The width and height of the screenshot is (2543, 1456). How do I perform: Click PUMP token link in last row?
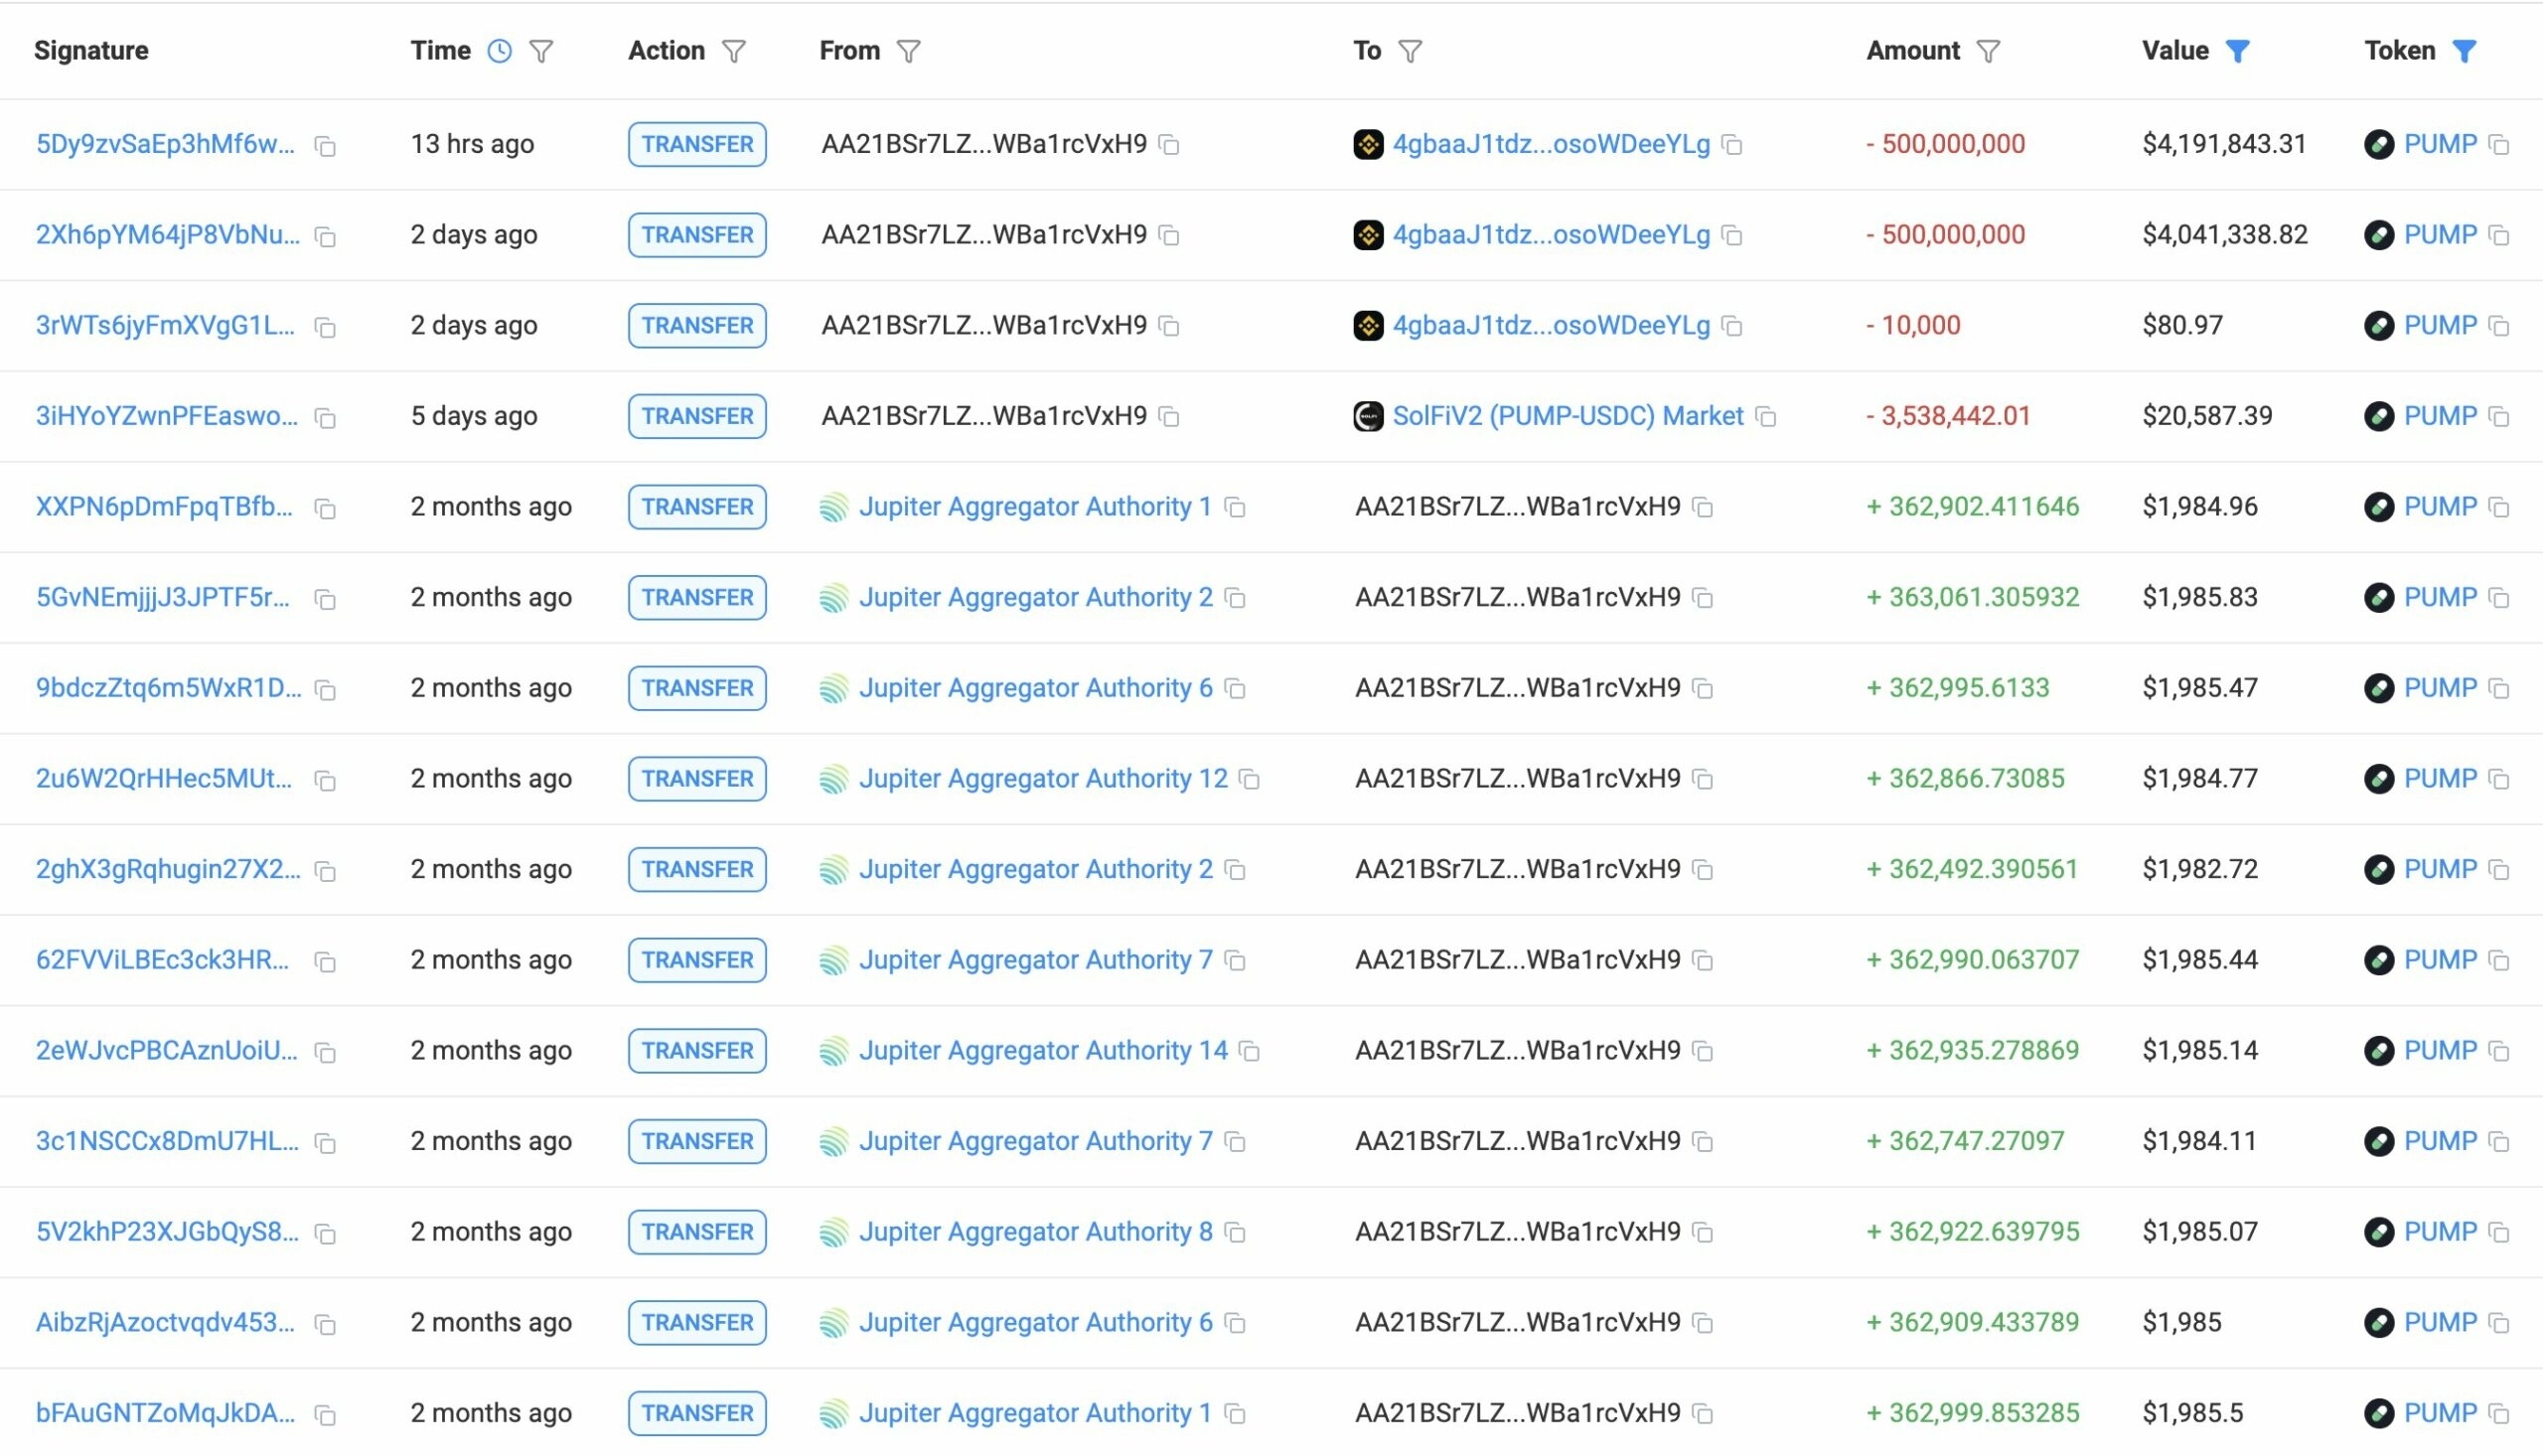[x=2439, y=1412]
